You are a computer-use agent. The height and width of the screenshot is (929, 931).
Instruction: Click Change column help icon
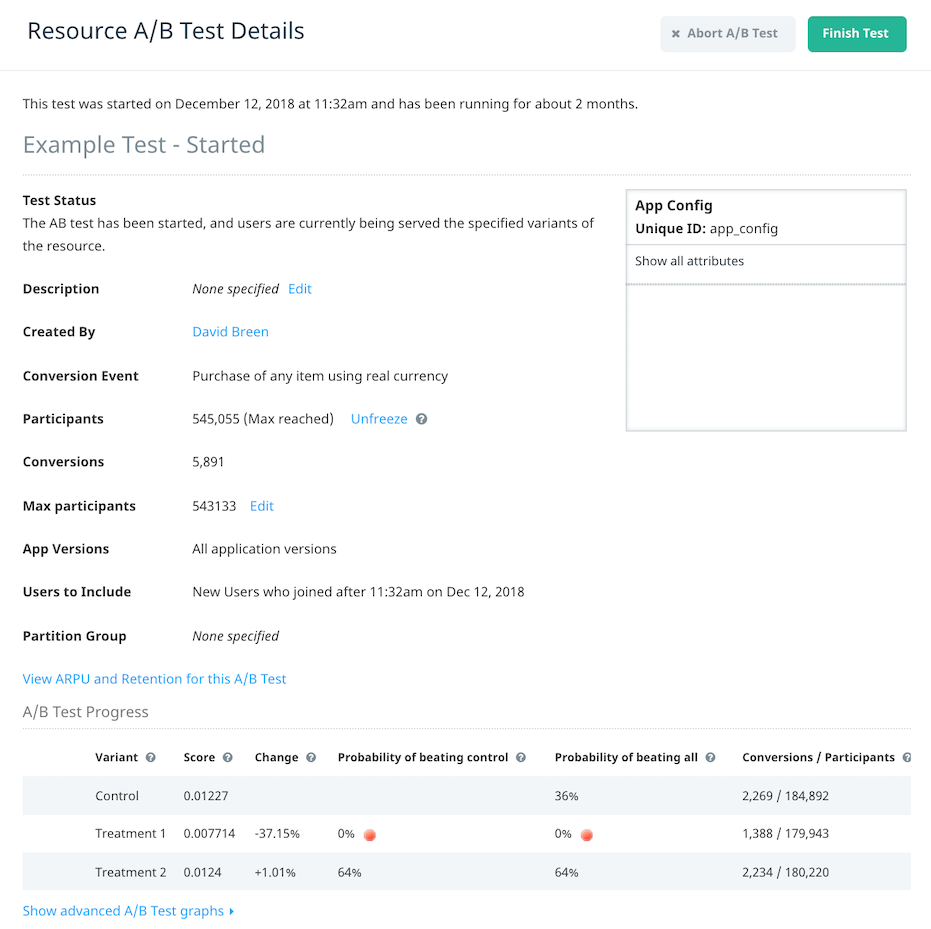pos(311,757)
